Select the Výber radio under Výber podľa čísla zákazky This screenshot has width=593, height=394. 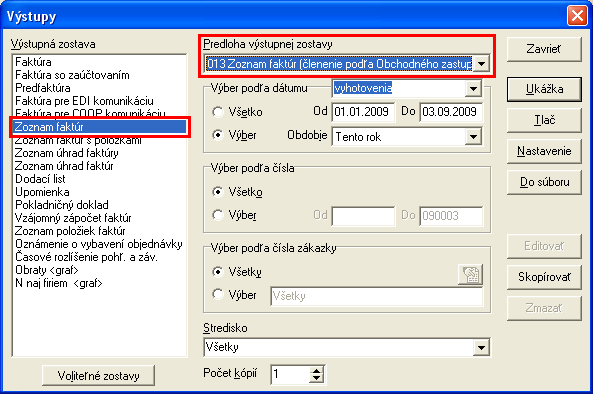(x=218, y=295)
